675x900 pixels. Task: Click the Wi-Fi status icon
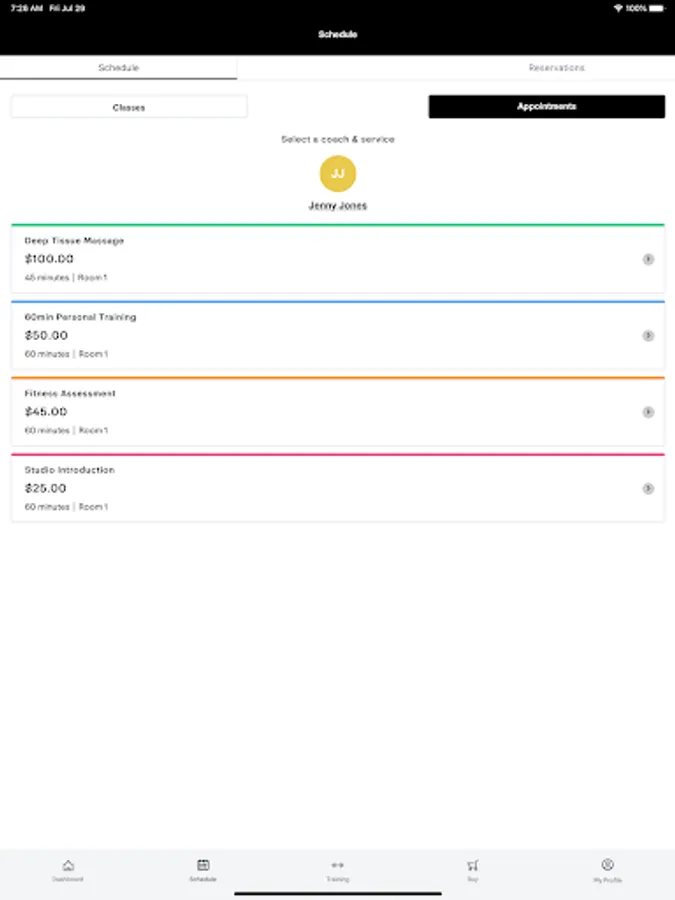(x=618, y=8)
